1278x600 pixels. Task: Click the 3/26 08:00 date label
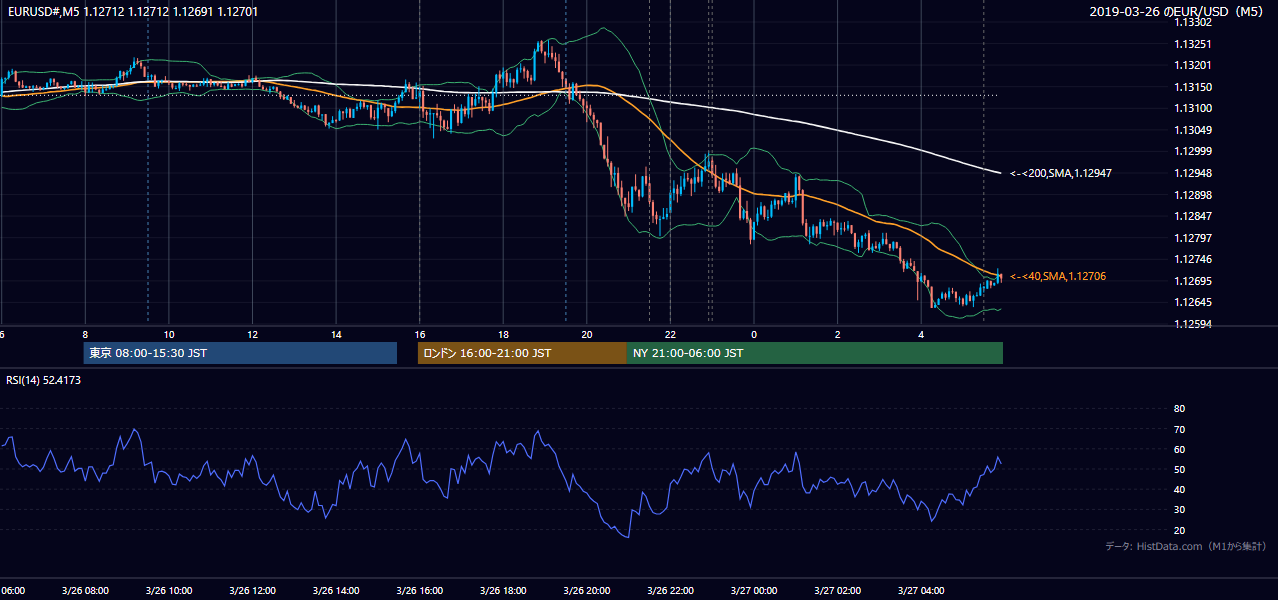[x=84, y=591]
